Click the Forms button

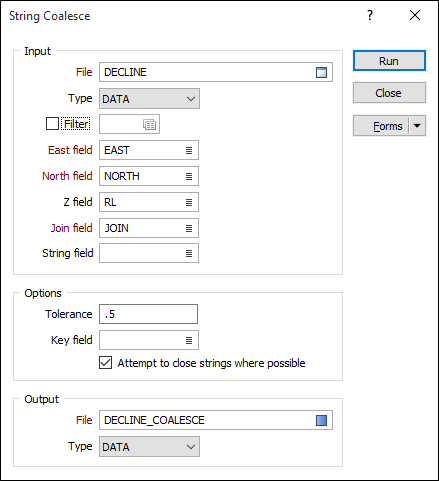tap(381, 126)
